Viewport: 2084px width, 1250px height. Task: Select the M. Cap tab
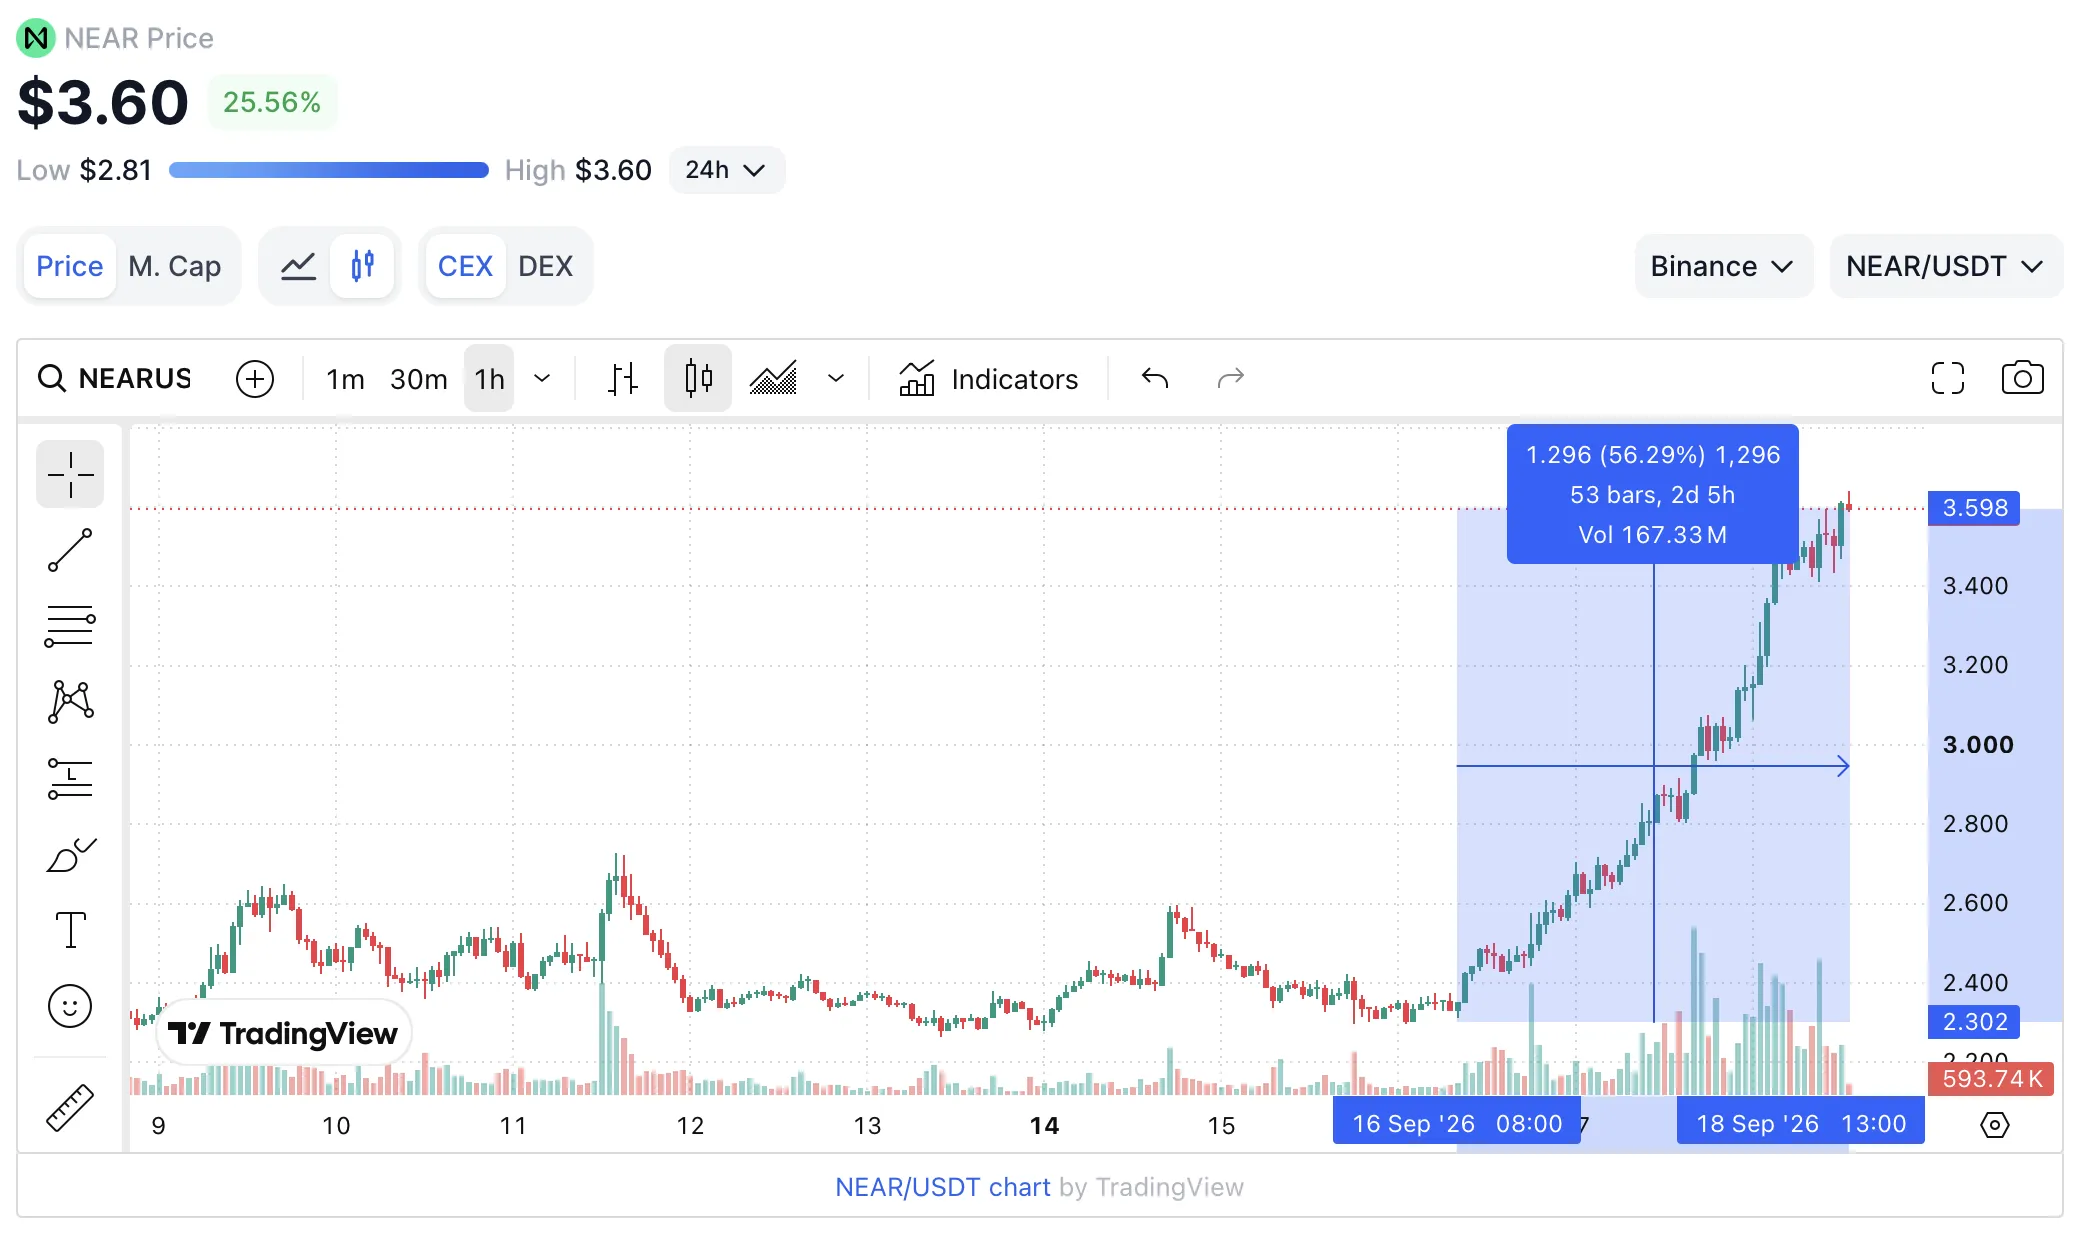point(175,266)
